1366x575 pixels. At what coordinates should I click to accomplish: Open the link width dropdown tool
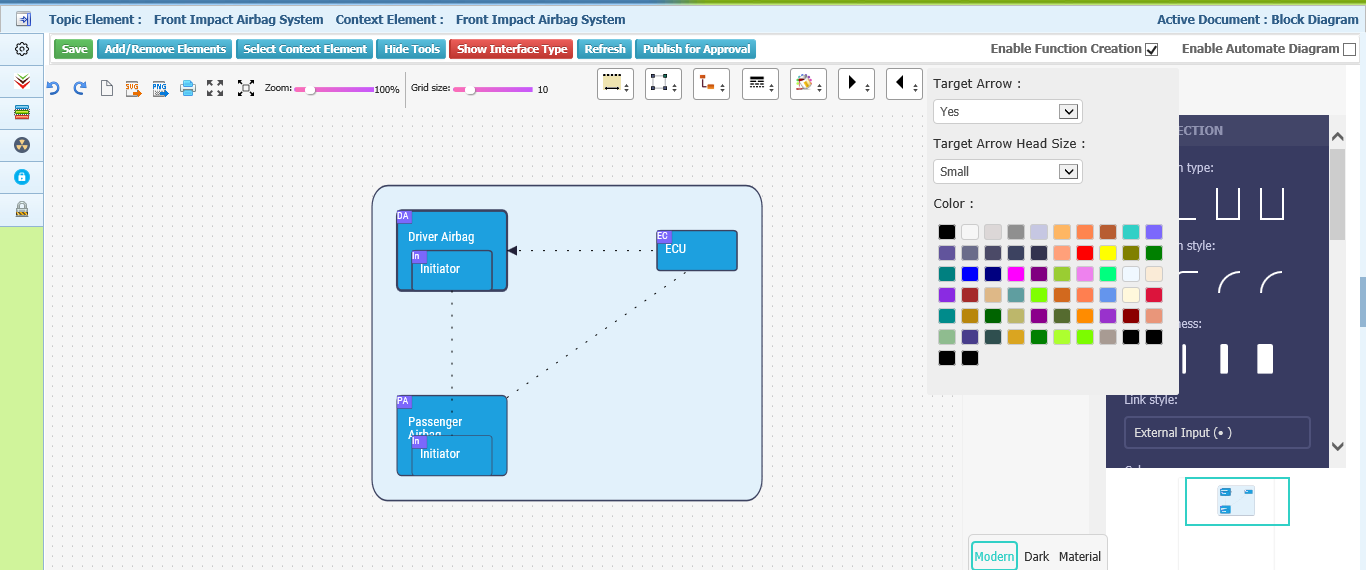(615, 84)
